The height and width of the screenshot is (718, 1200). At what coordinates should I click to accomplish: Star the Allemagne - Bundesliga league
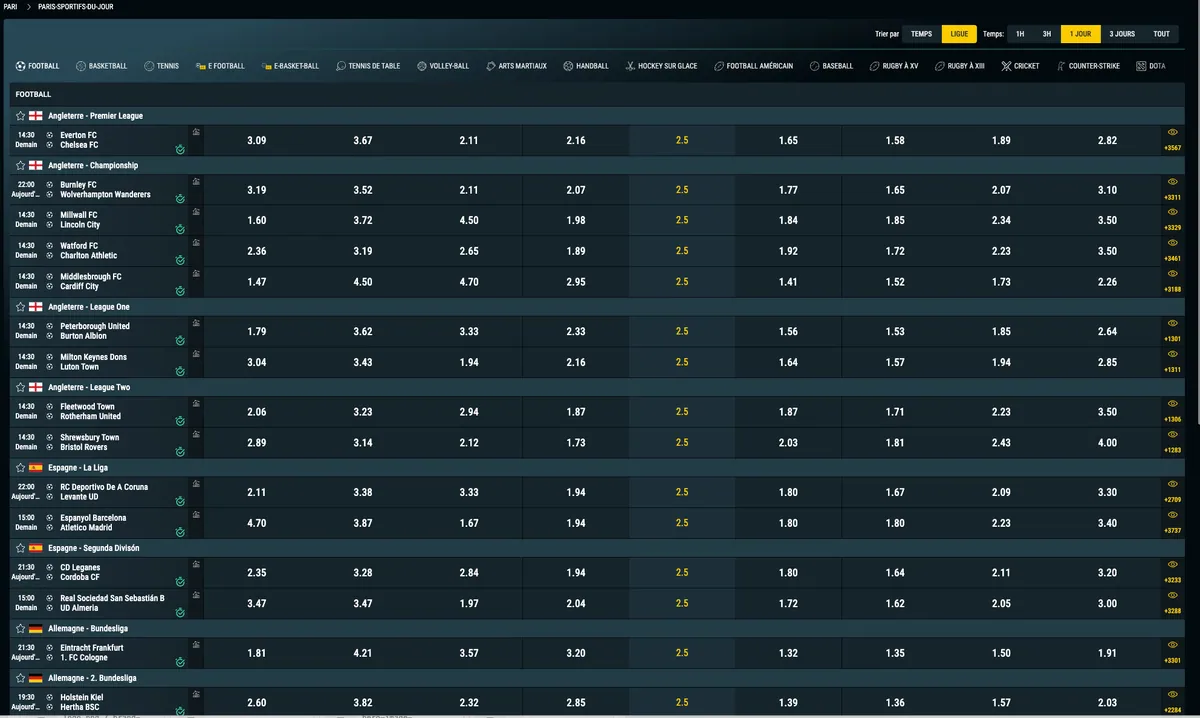point(20,629)
